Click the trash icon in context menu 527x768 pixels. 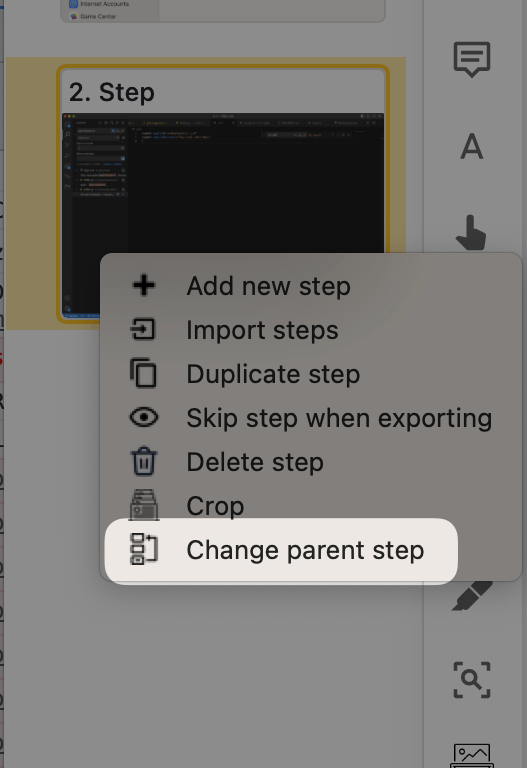pyautogui.click(x=144, y=461)
